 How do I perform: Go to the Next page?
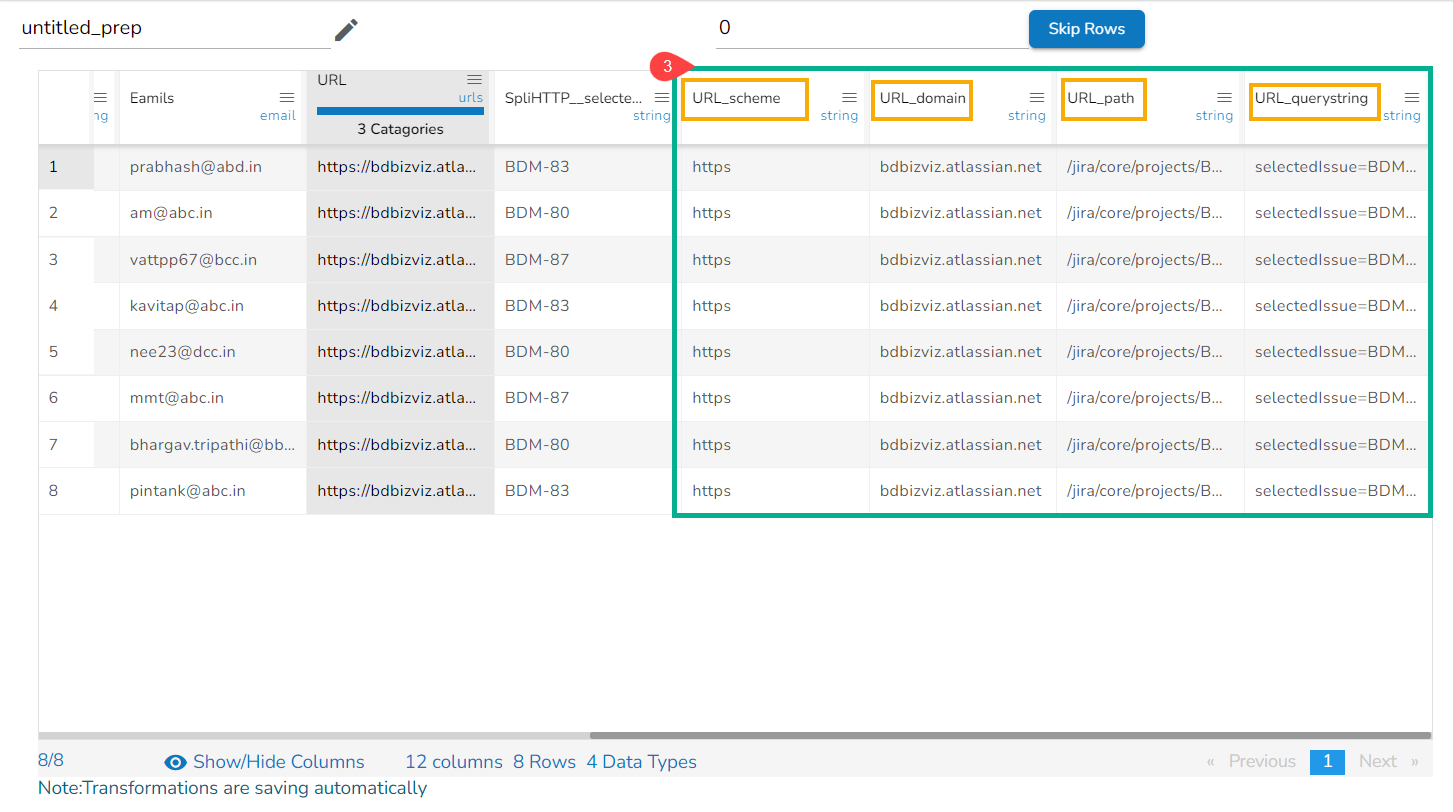[1387, 762]
